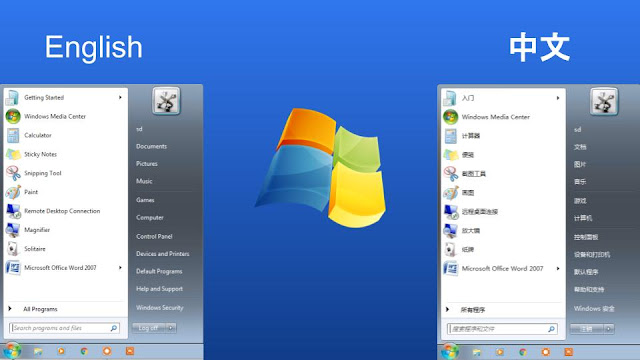Open Default Programs
The width and height of the screenshot is (640, 360).
[x=159, y=271]
